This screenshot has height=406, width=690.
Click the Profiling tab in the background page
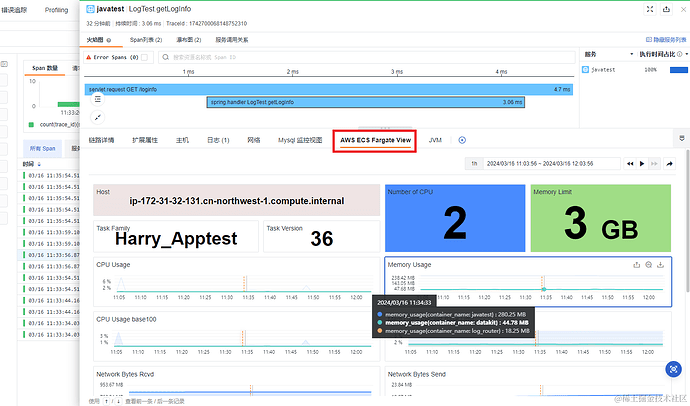coord(56,10)
